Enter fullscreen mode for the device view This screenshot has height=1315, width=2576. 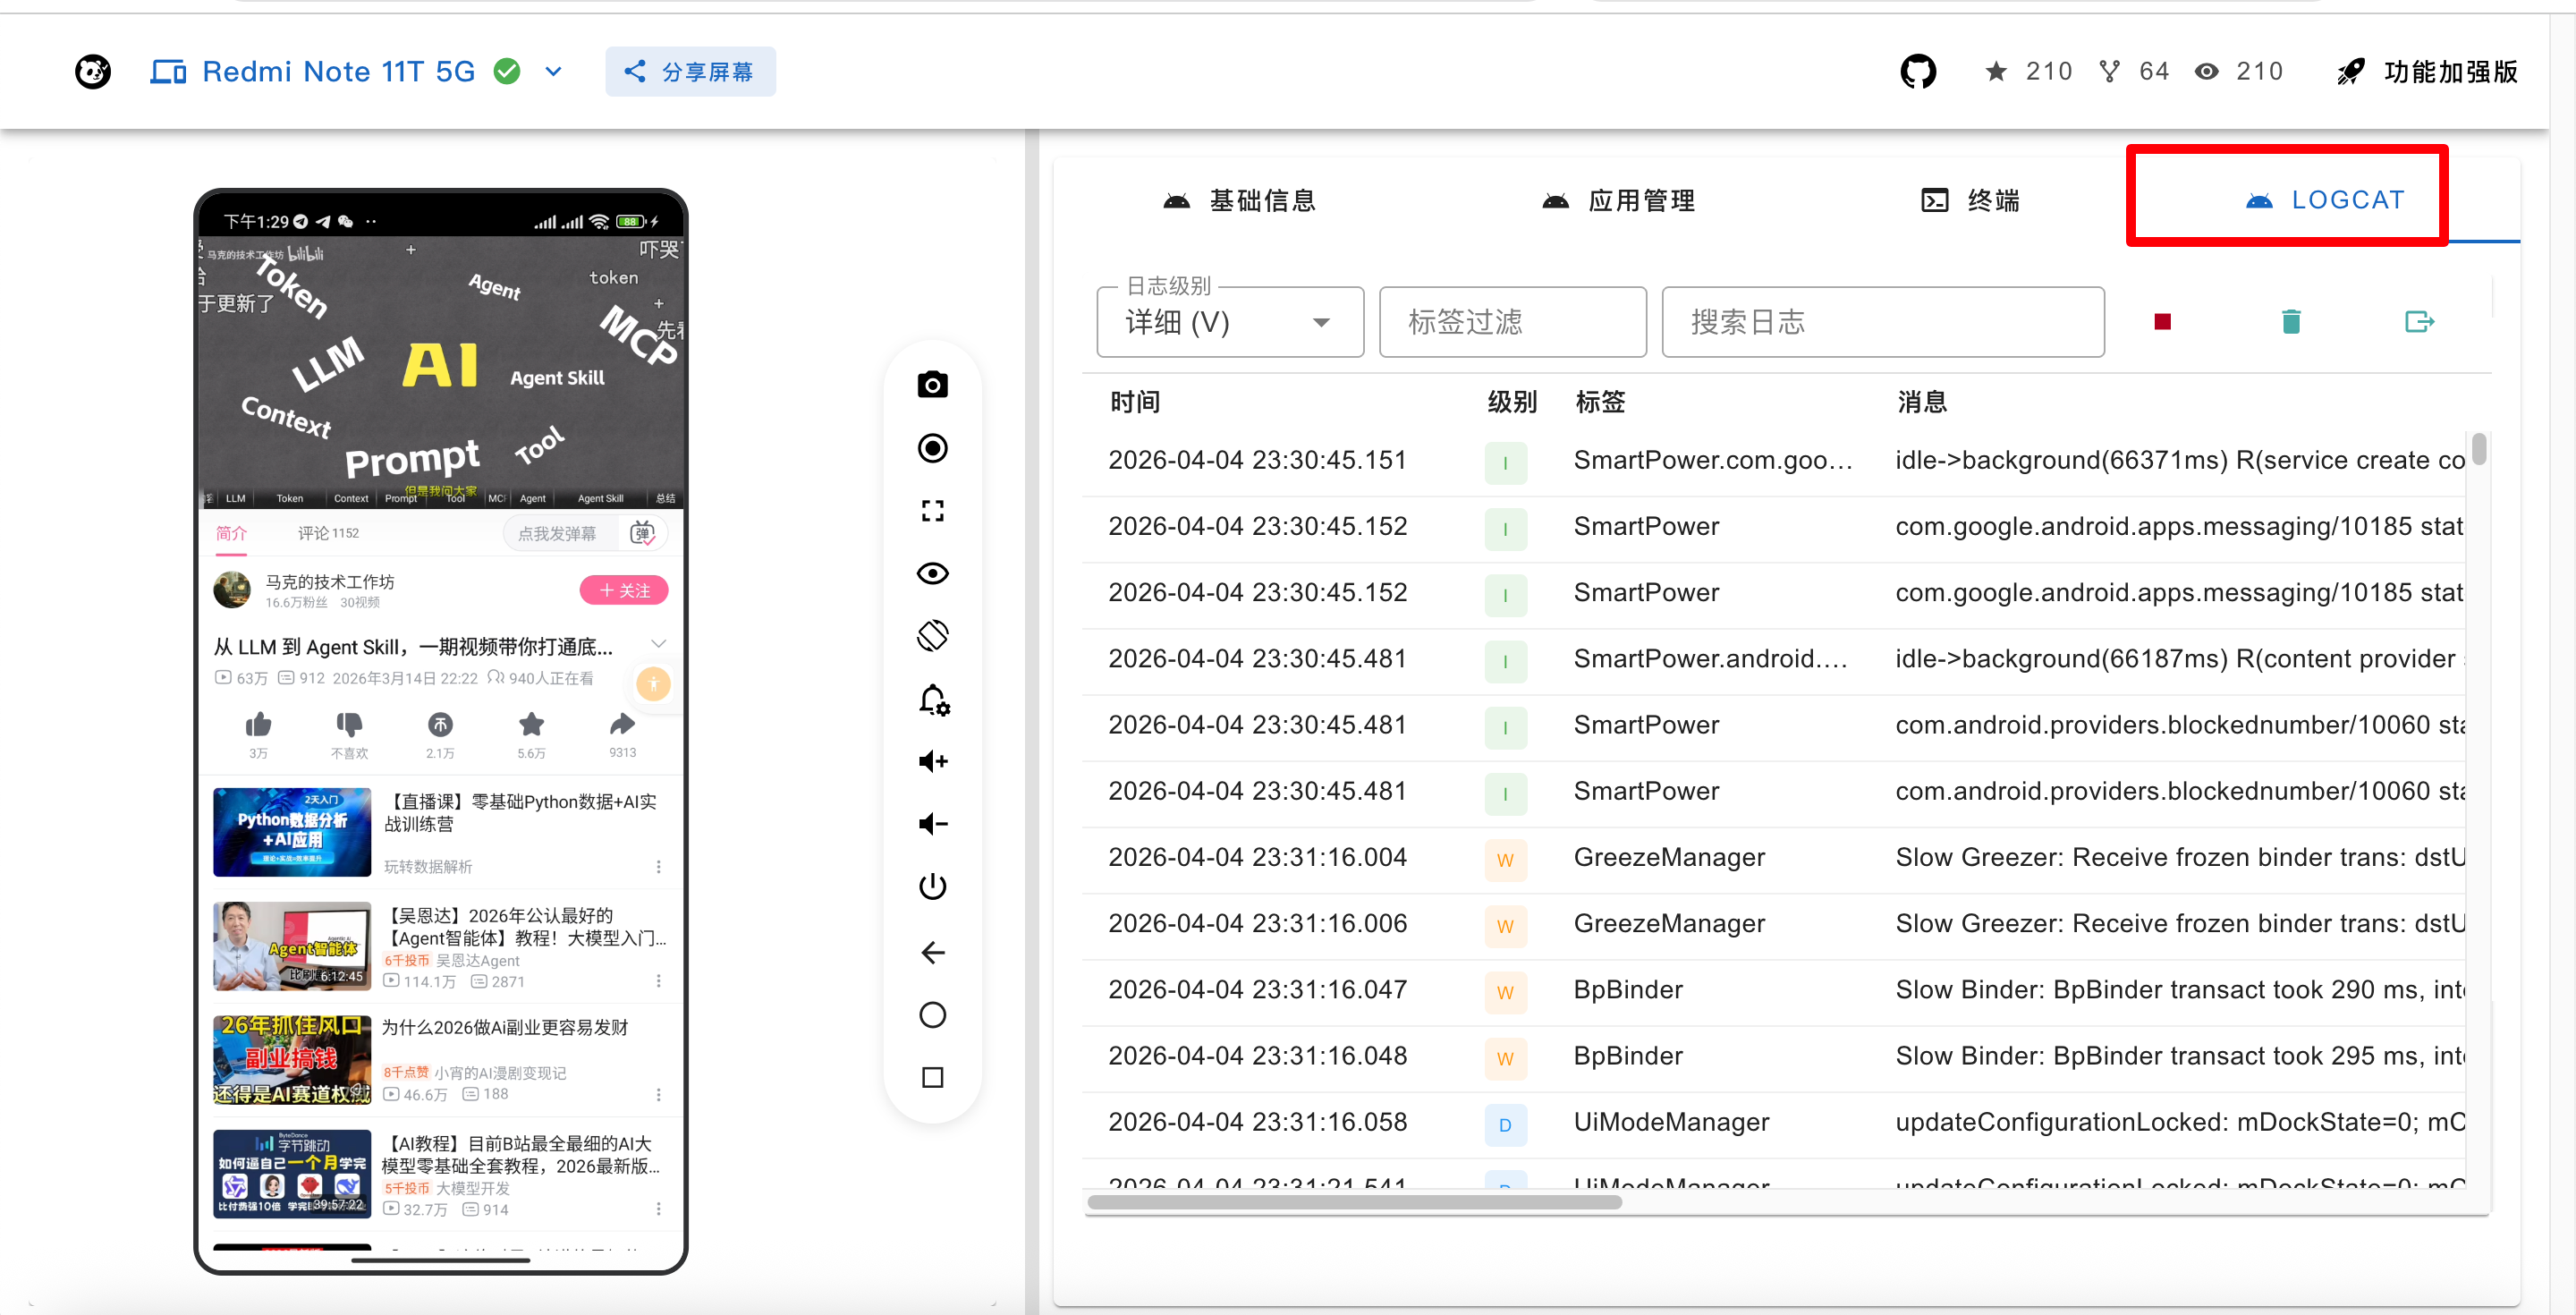click(x=932, y=511)
